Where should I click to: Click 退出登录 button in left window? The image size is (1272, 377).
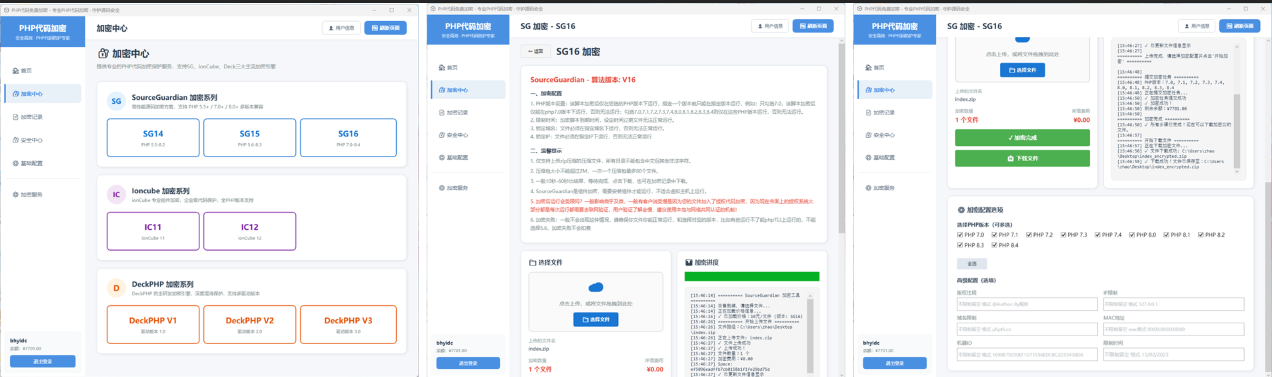(x=42, y=360)
